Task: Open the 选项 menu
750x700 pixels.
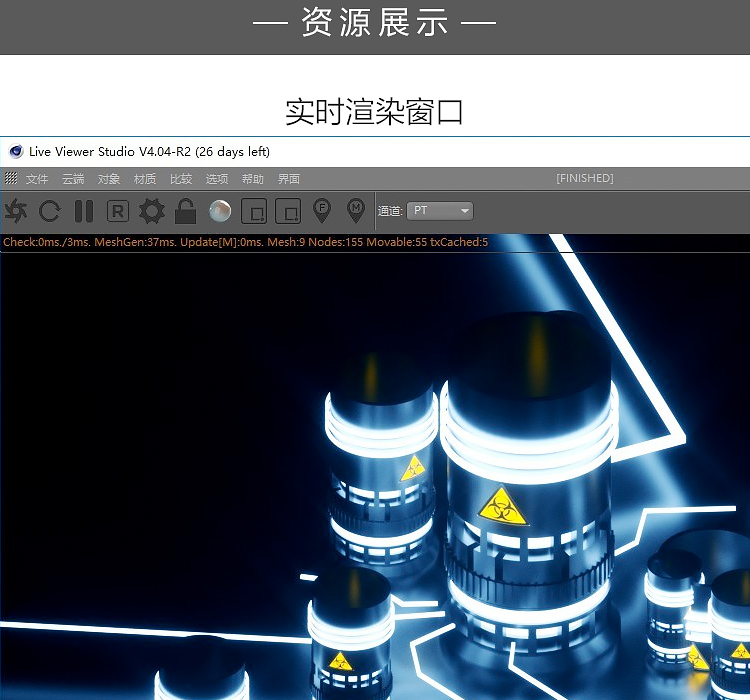Action: 217,179
